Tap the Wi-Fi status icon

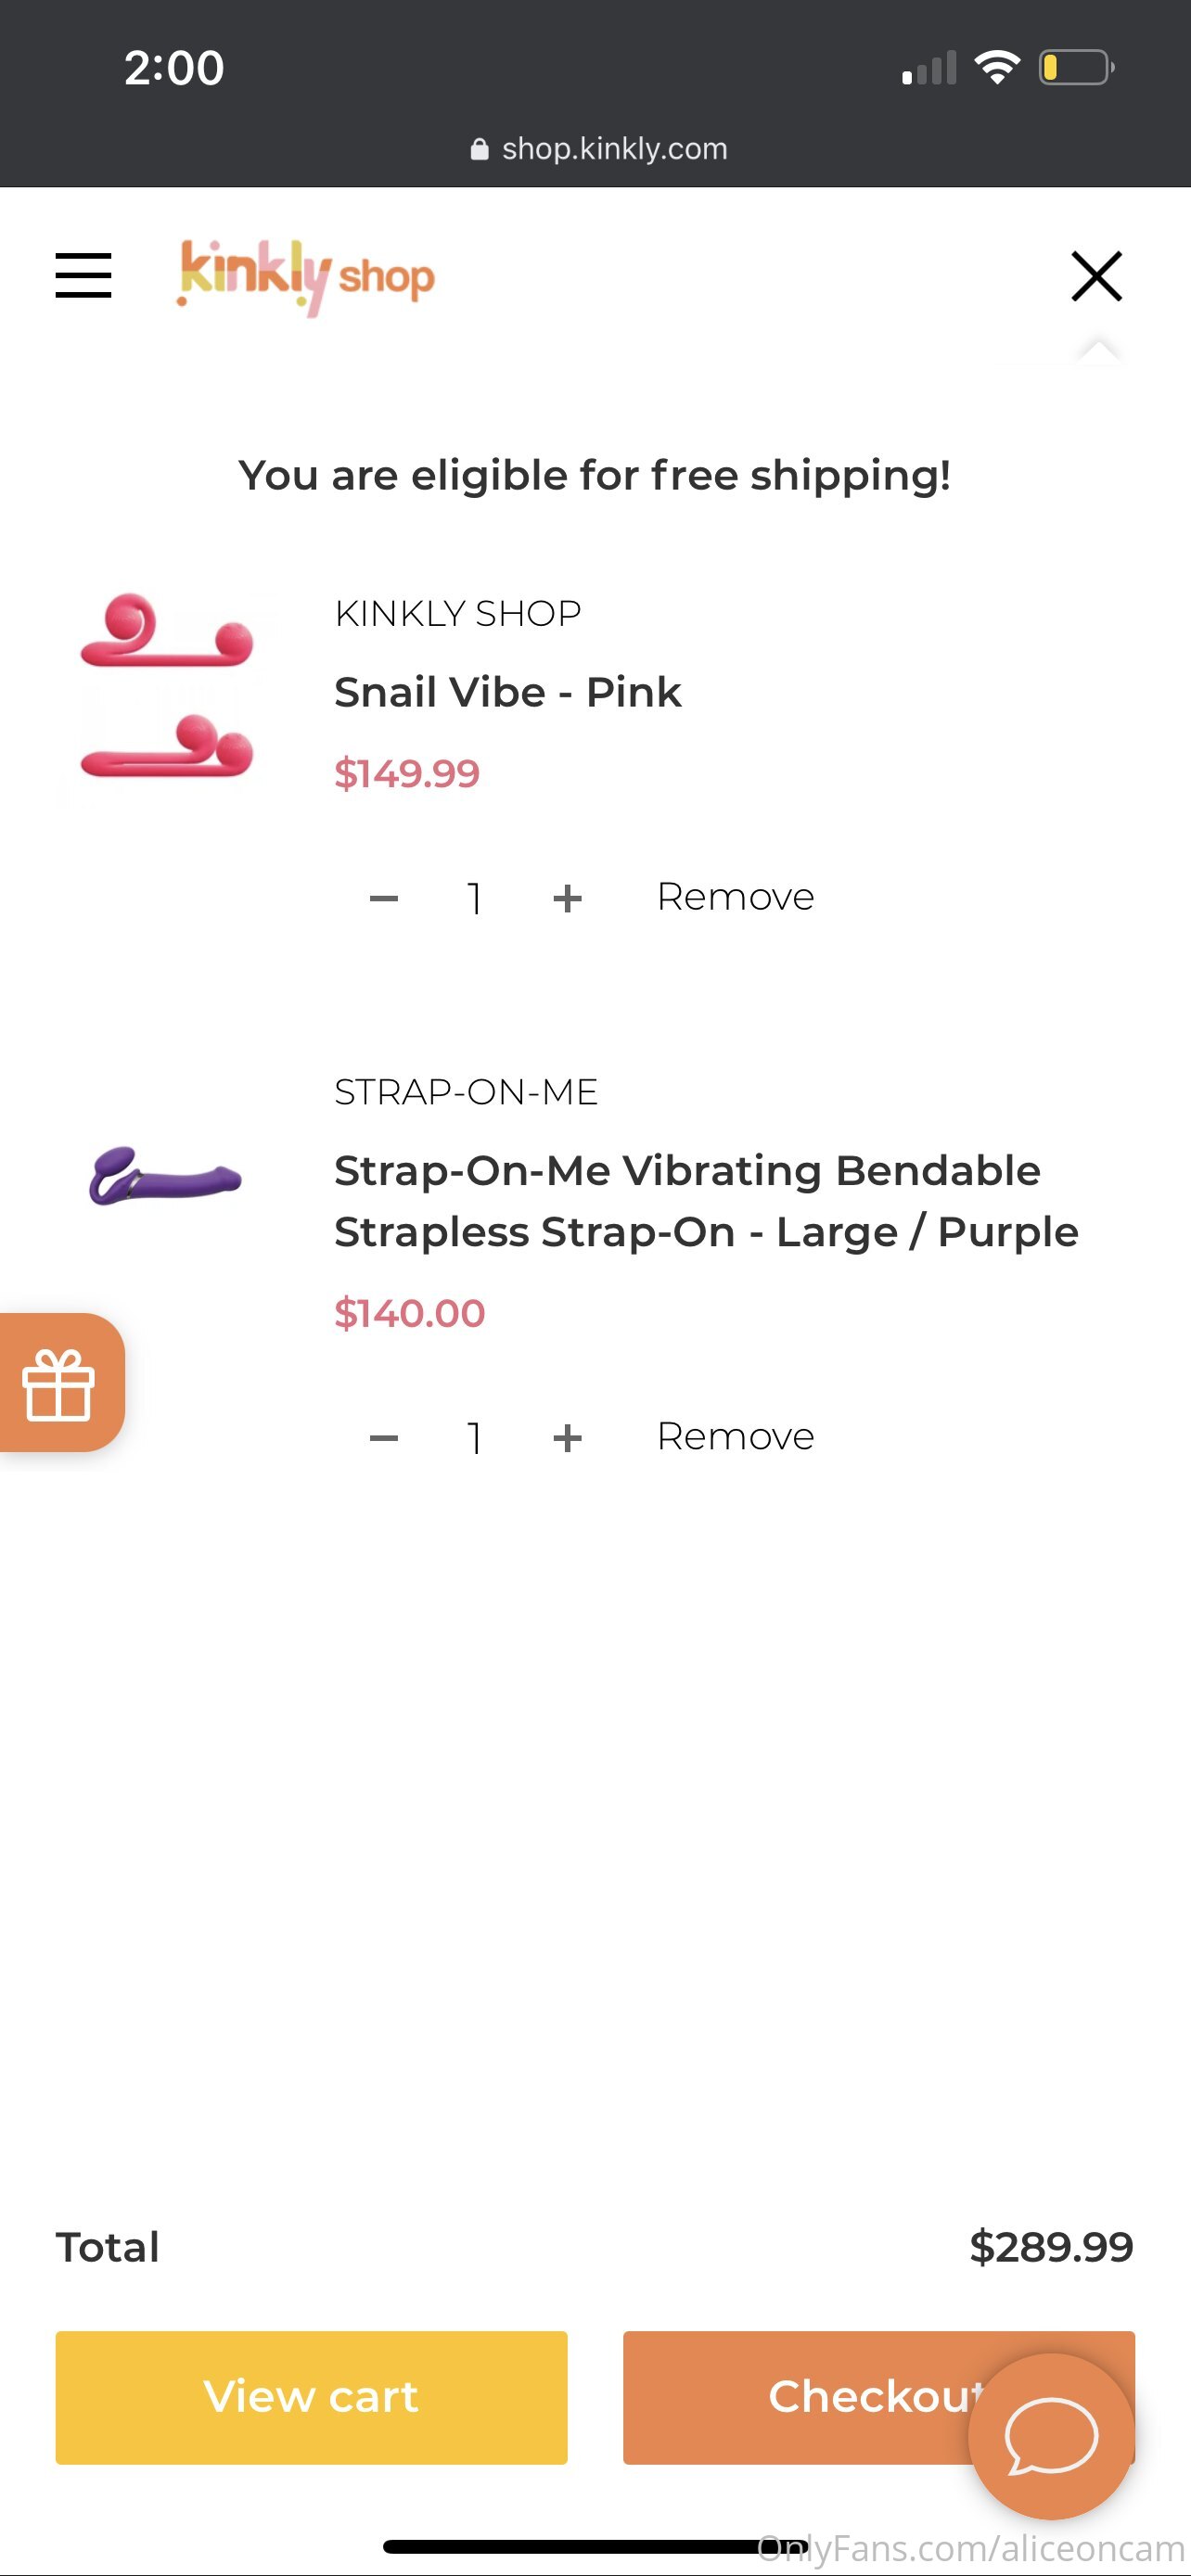point(997,68)
